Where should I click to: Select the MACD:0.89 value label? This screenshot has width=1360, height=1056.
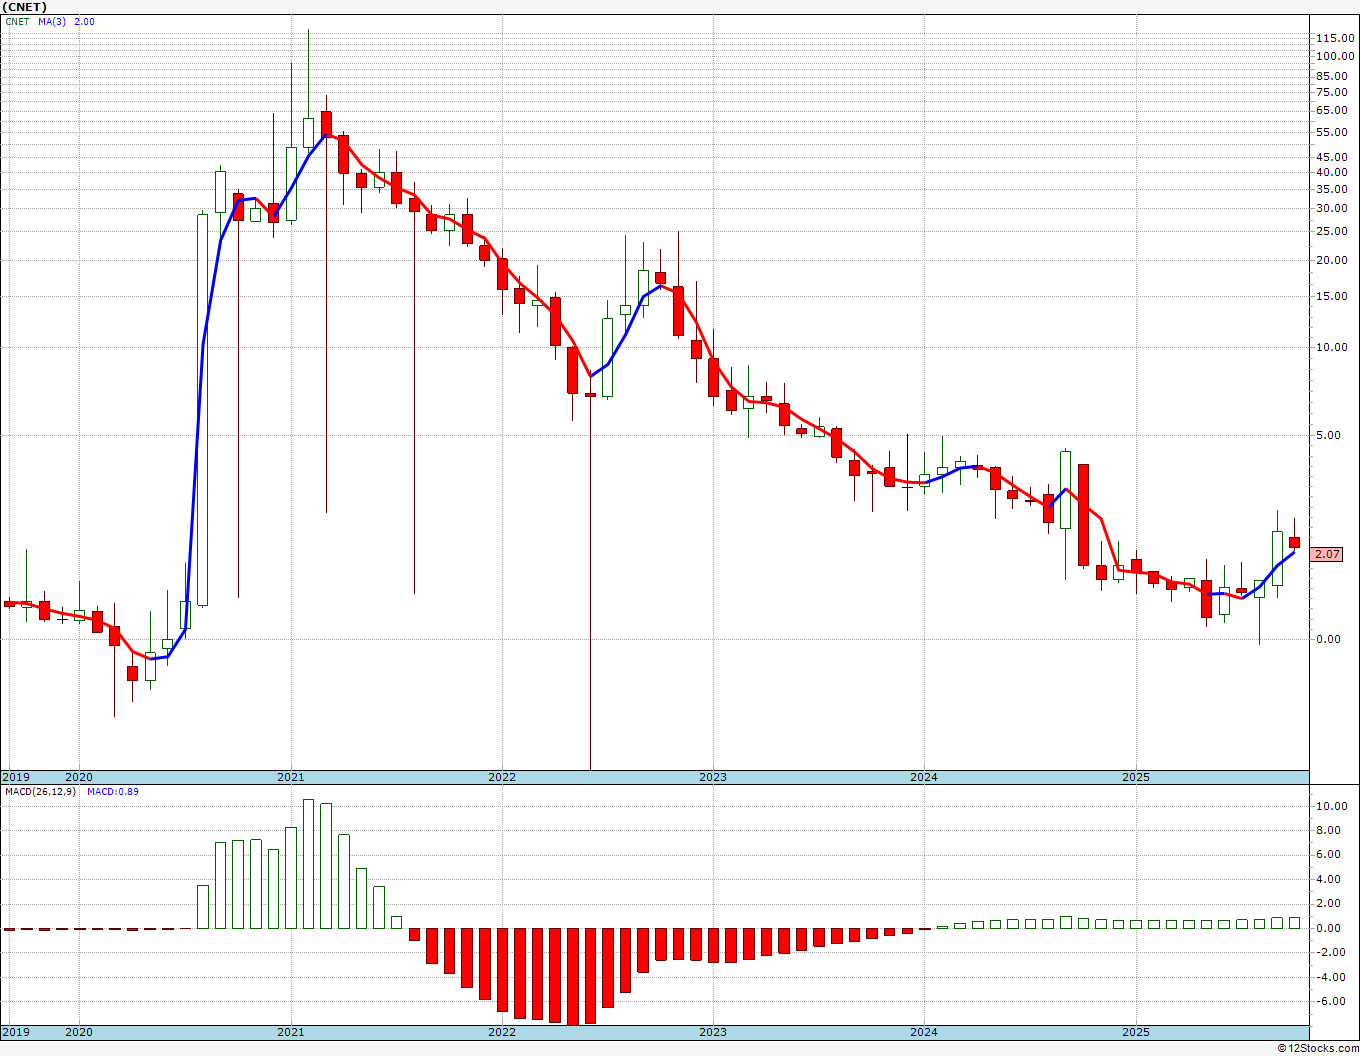[113, 791]
